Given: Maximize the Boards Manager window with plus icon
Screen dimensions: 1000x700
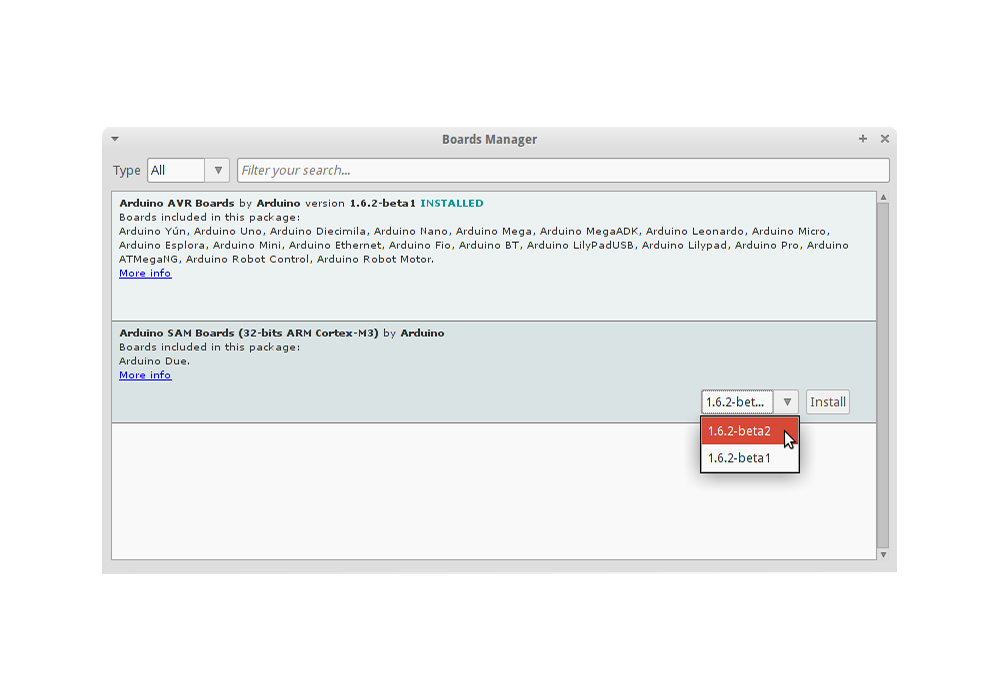Looking at the screenshot, I should [862, 138].
